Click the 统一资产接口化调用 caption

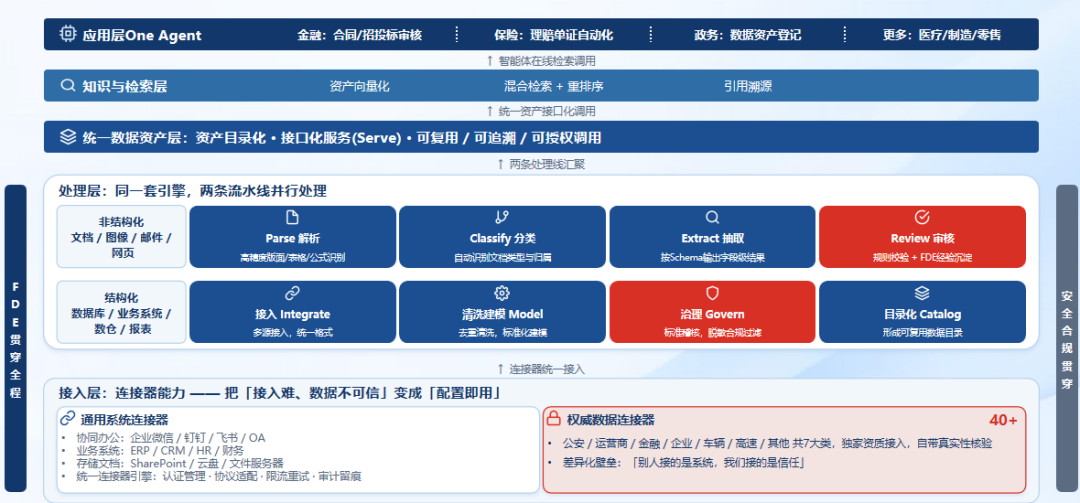[x=541, y=111]
